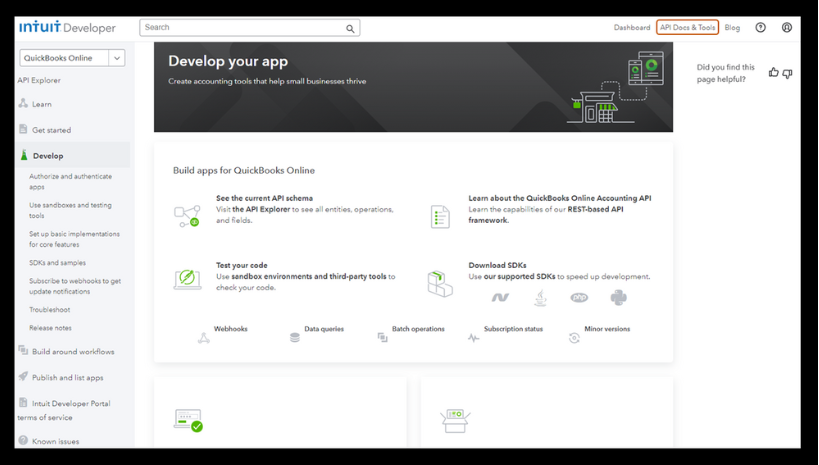Open Subscribe to webhooks sidebar link
This screenshot has height=465, width=819.
coord(75,286)
